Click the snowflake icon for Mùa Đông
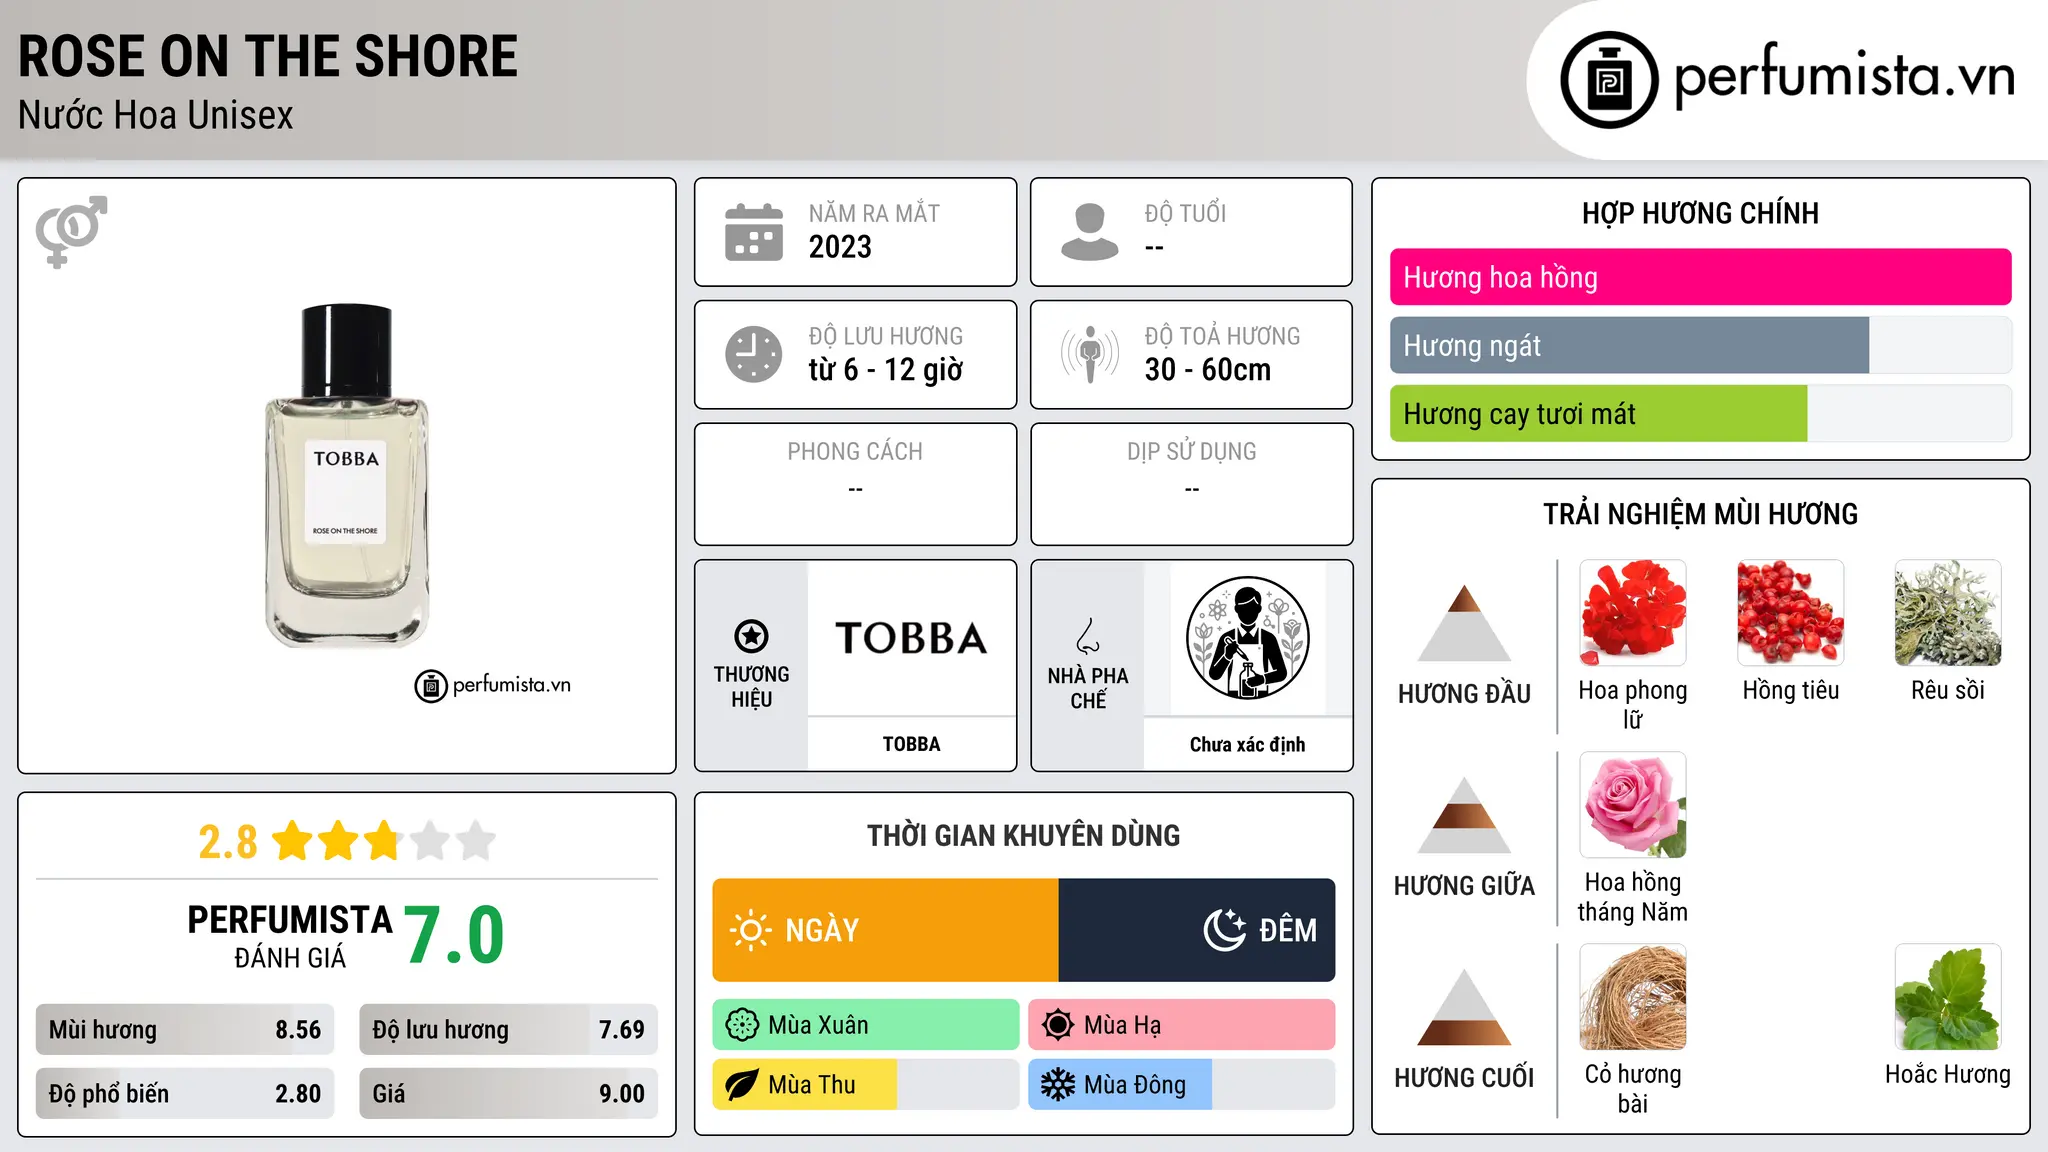 [1058, 1085]
